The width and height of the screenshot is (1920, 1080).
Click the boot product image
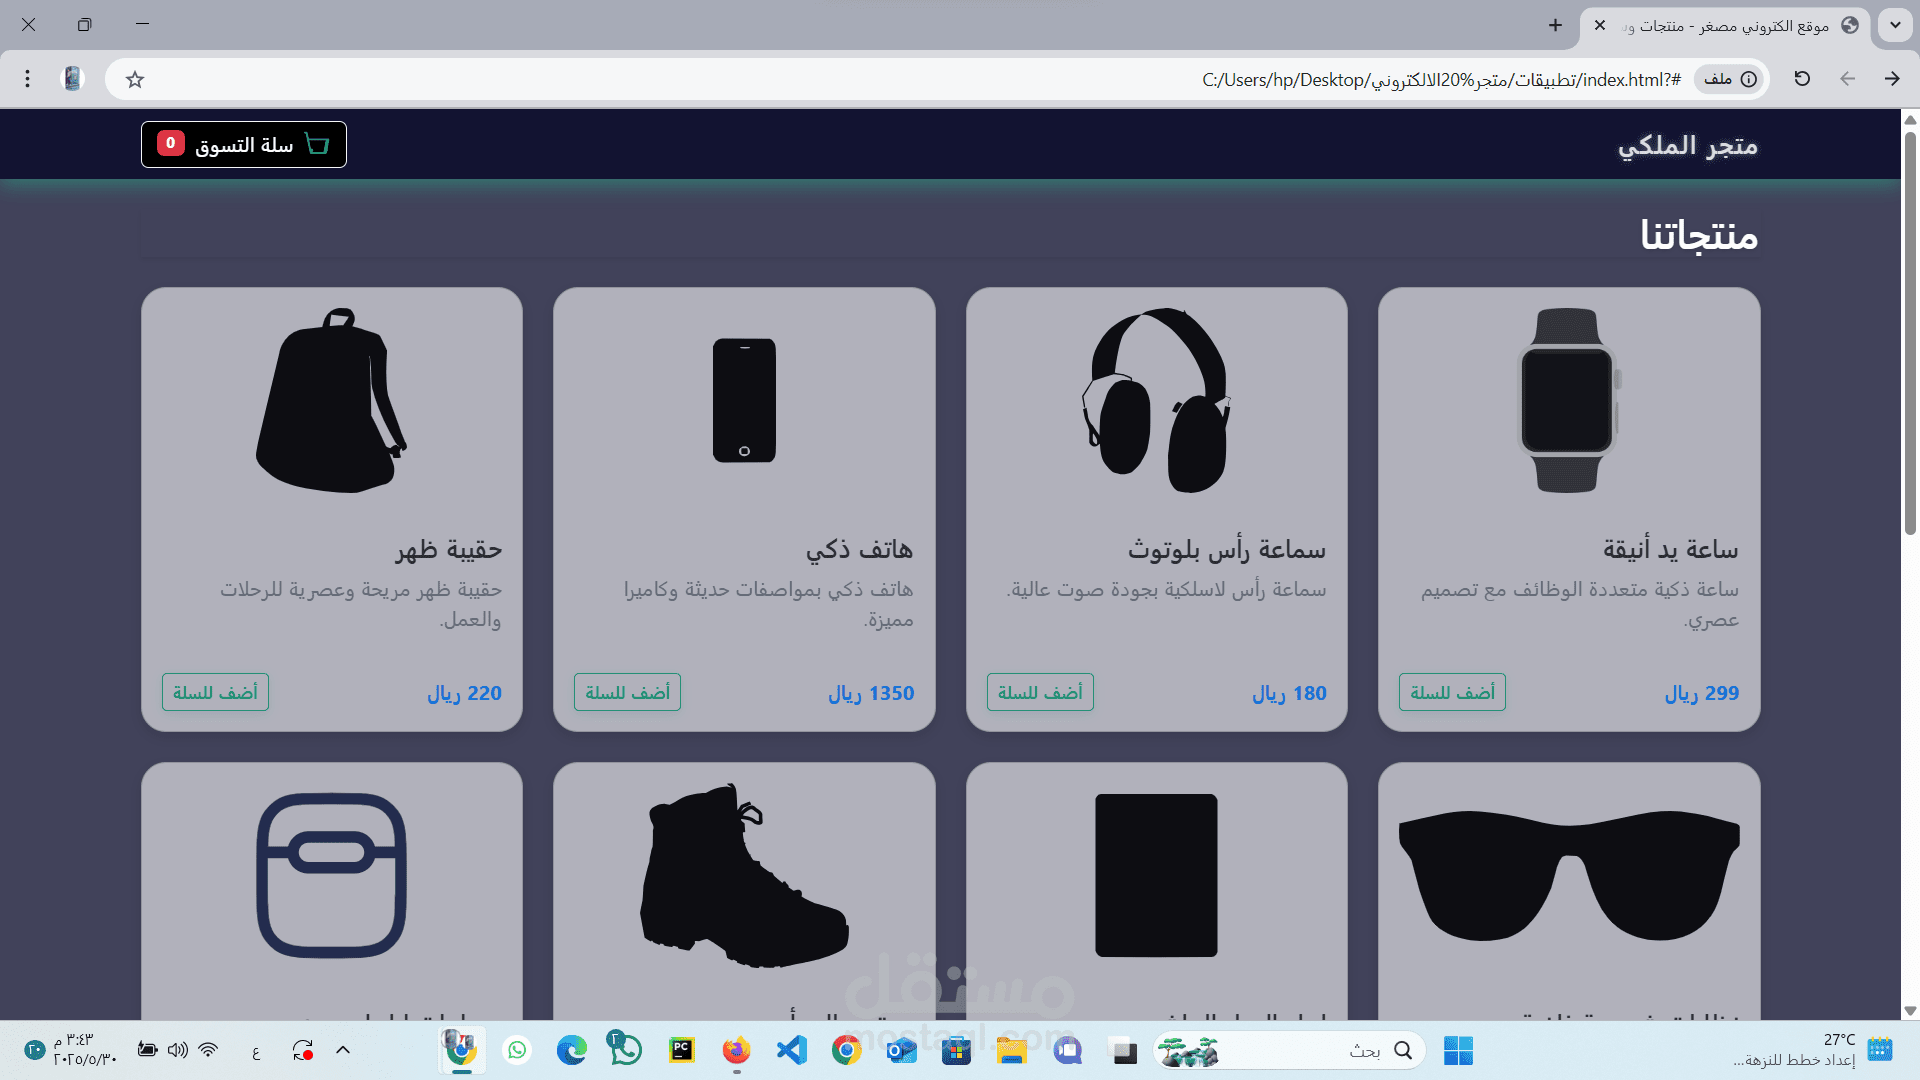point(744,875)
